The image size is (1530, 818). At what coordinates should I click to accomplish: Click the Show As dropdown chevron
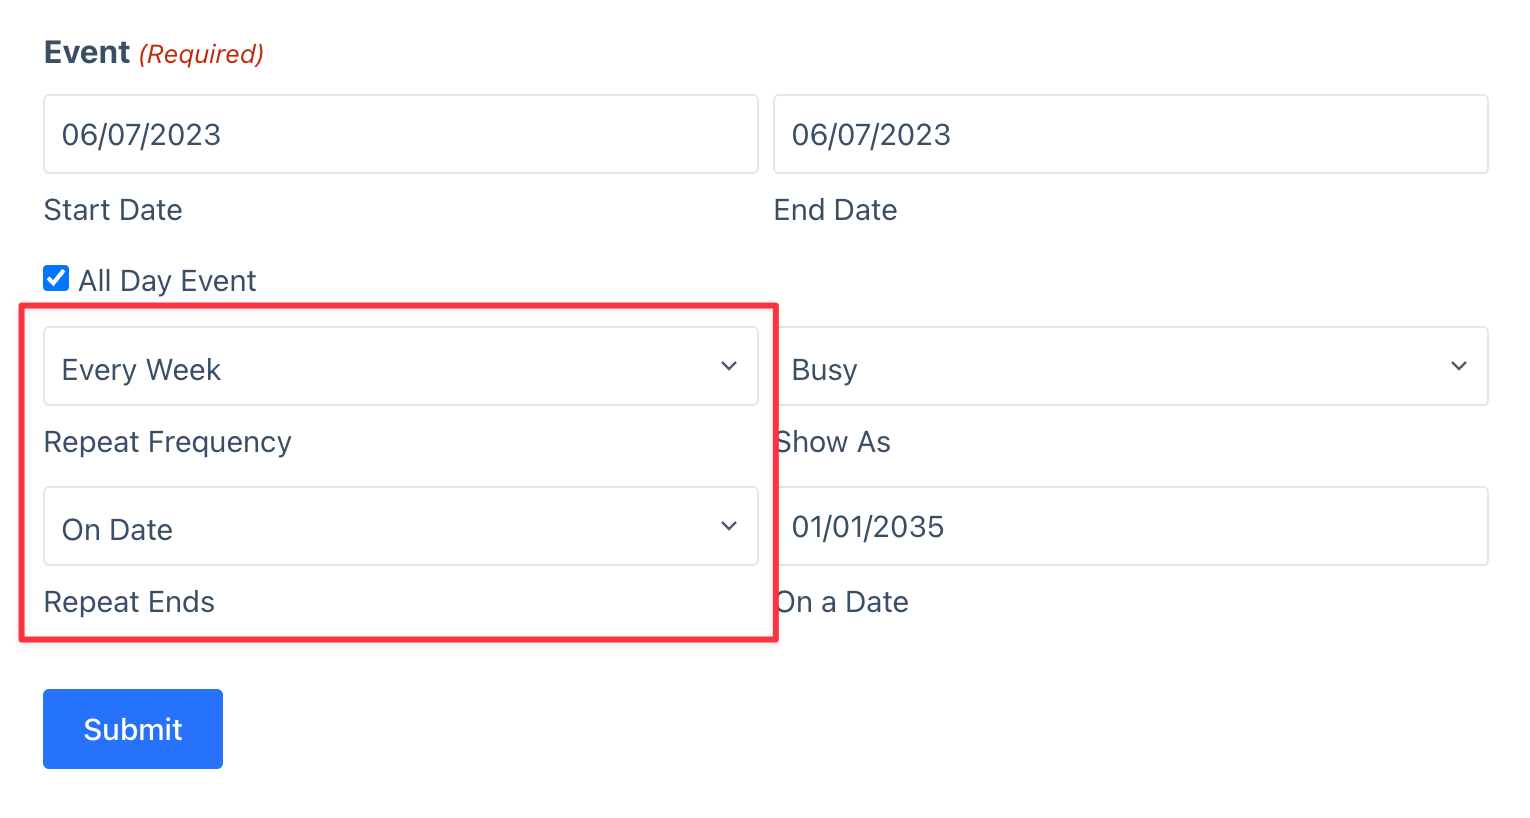1459,366
